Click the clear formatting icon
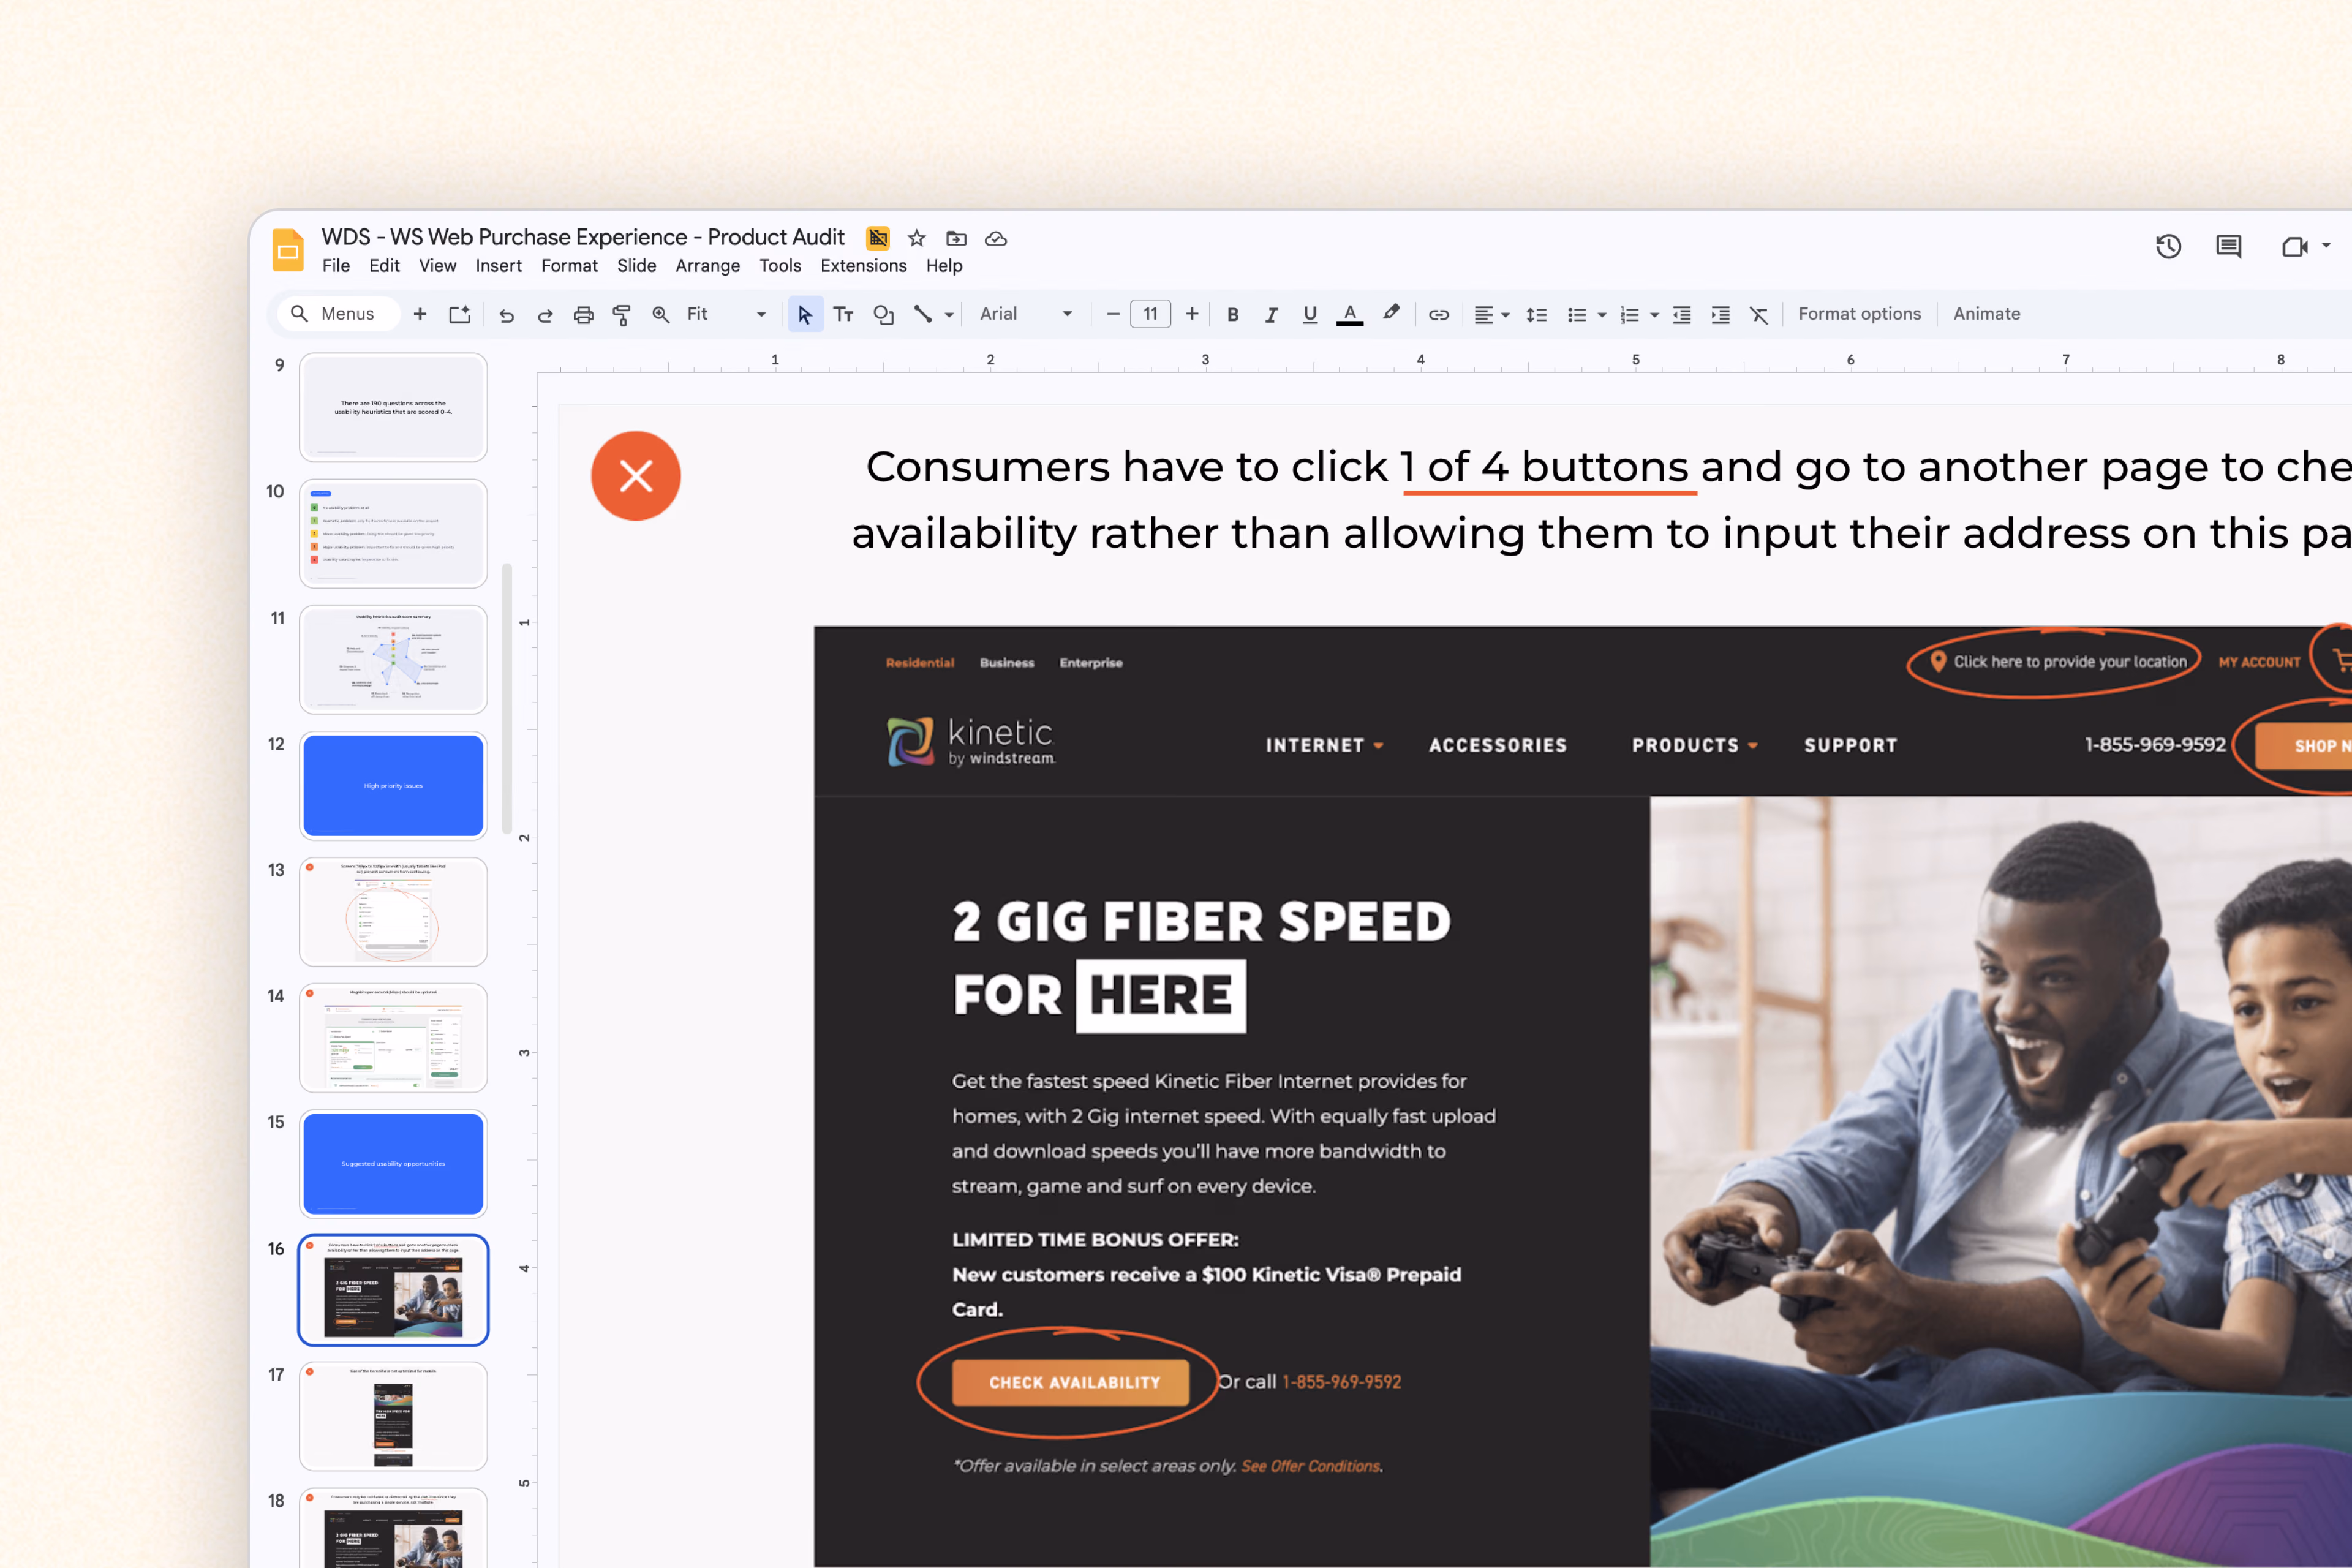Viewport: 2352px width, 1568px height. click(x=1759, y=315)
